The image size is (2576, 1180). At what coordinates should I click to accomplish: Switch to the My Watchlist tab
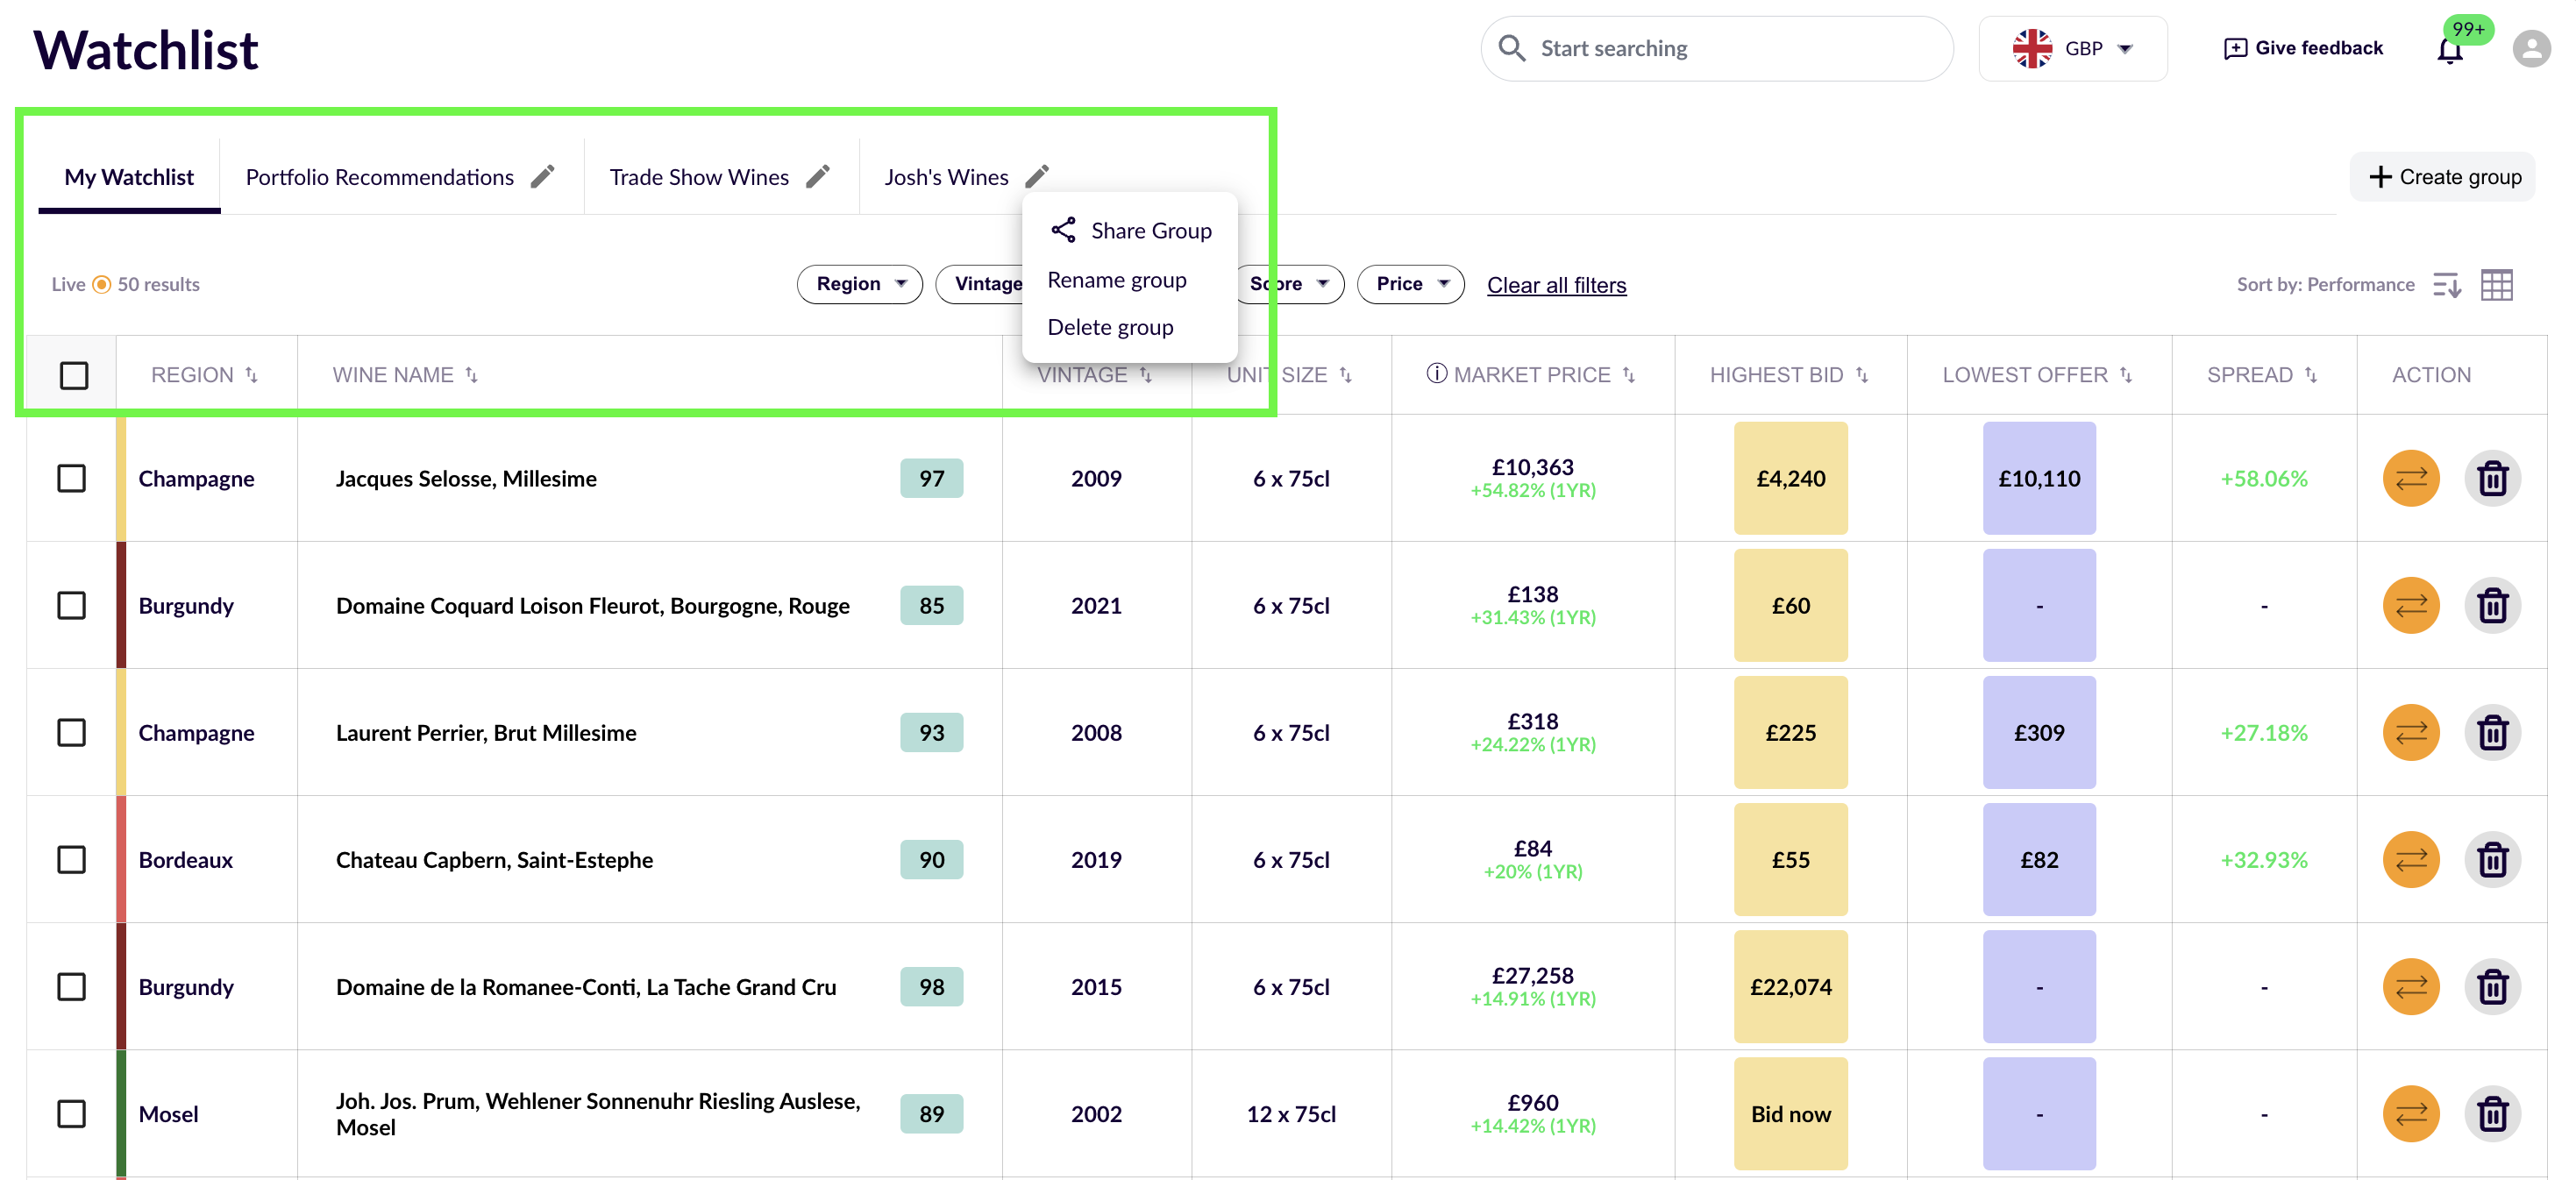click(128, 176)
